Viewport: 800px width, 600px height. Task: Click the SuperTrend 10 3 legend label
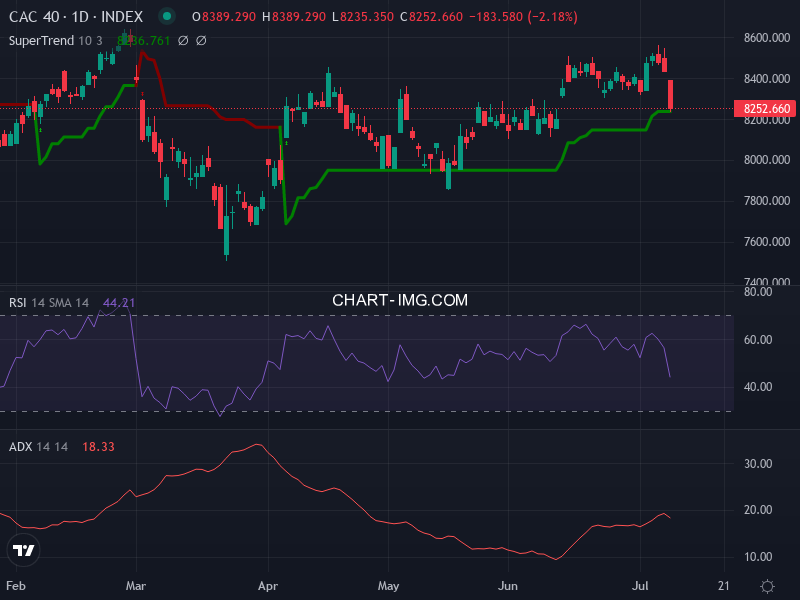coord(56,40)
